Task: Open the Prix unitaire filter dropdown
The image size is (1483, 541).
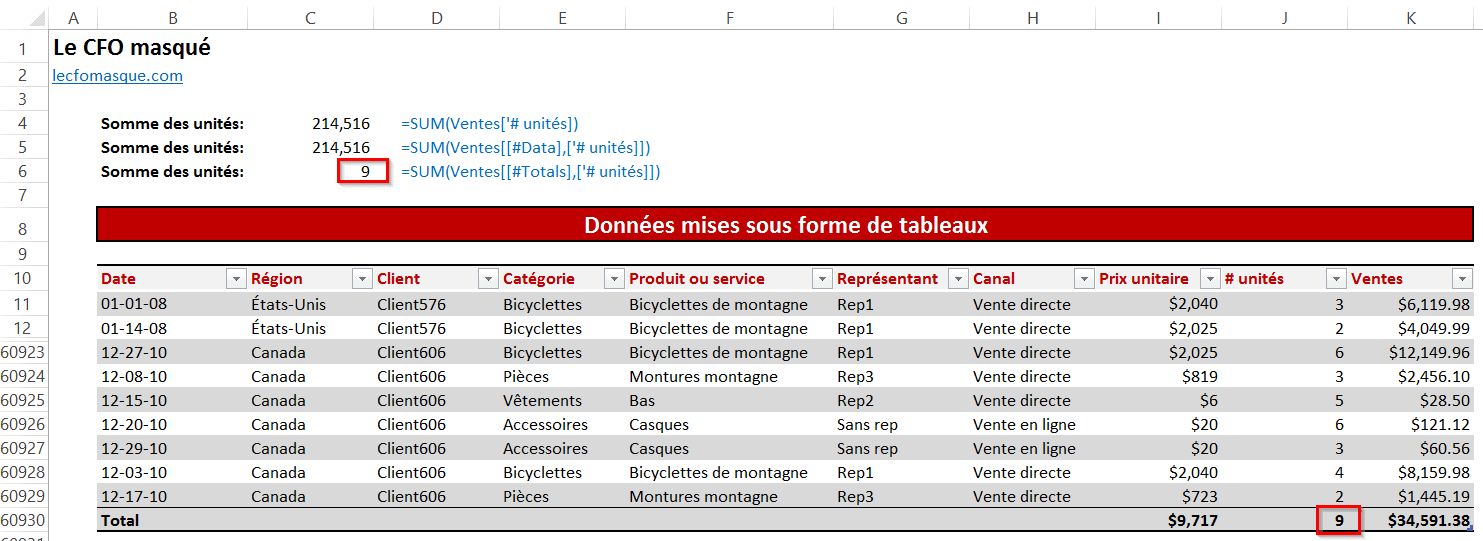Action: point(1210,279)
